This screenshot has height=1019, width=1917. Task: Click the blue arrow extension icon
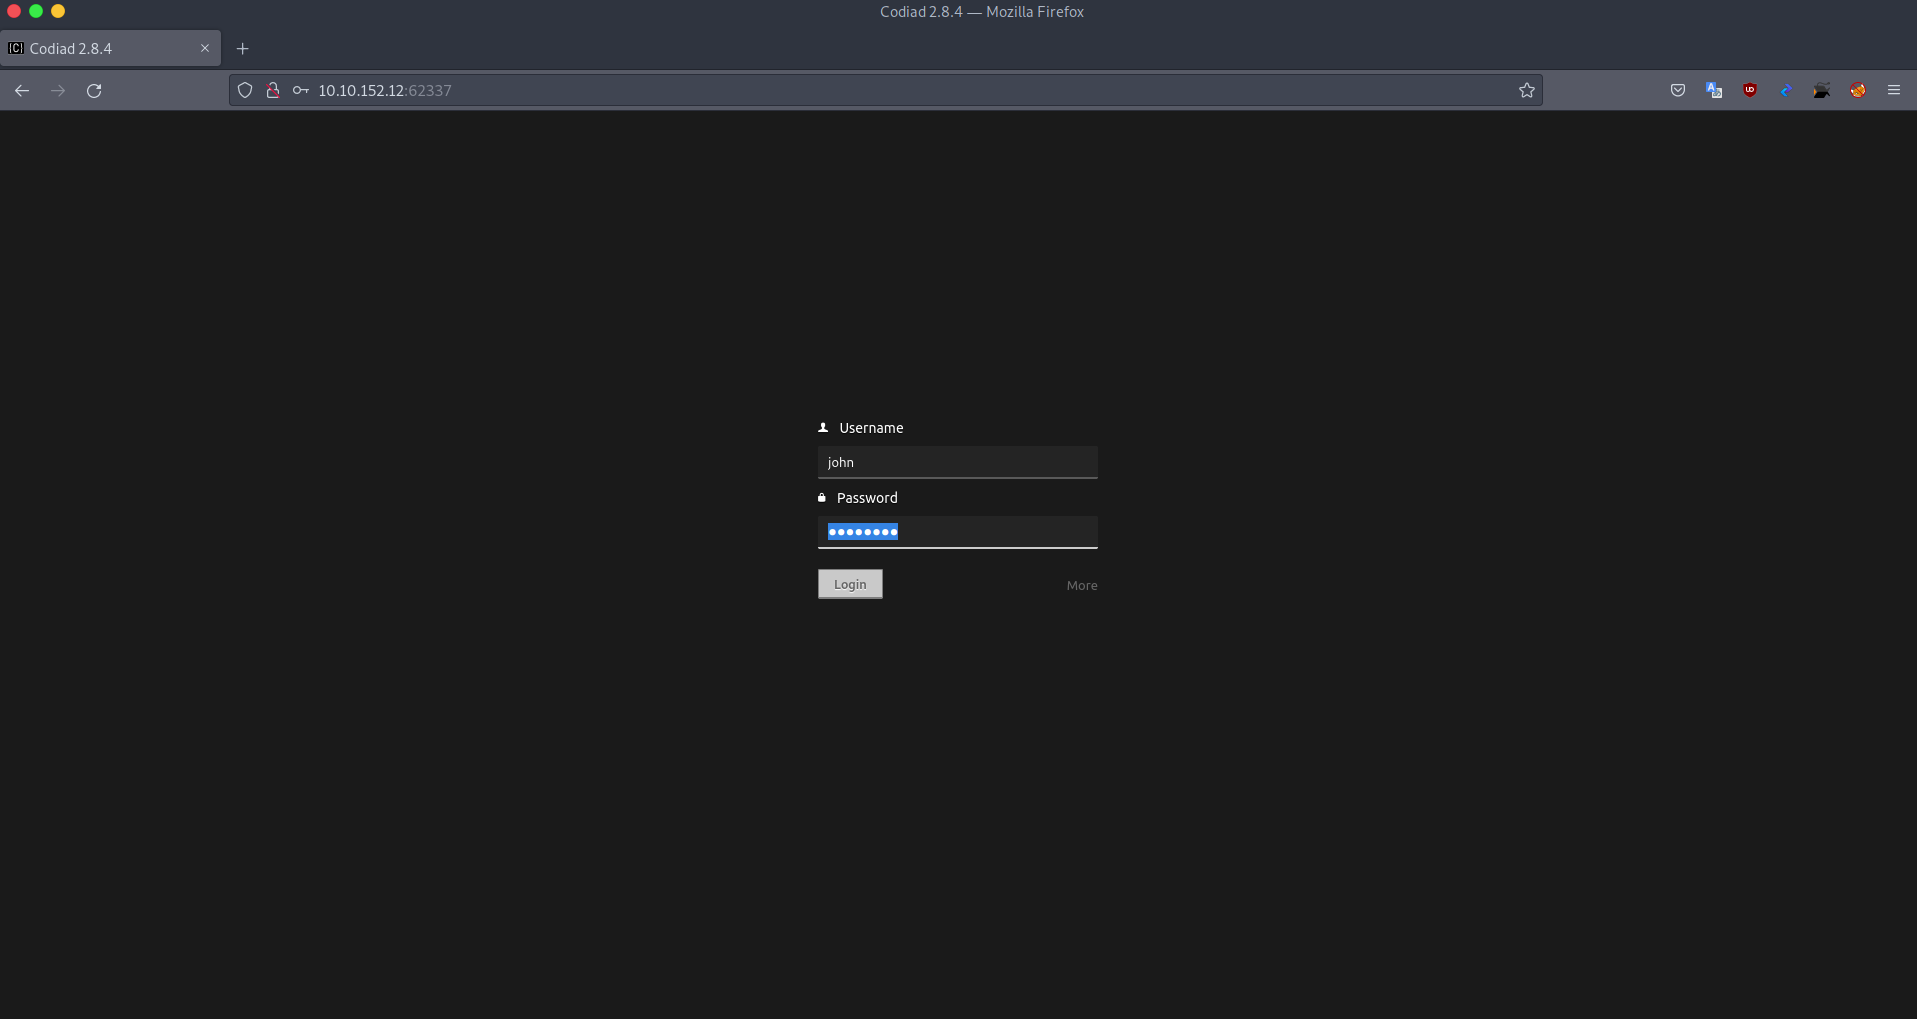1786,91
